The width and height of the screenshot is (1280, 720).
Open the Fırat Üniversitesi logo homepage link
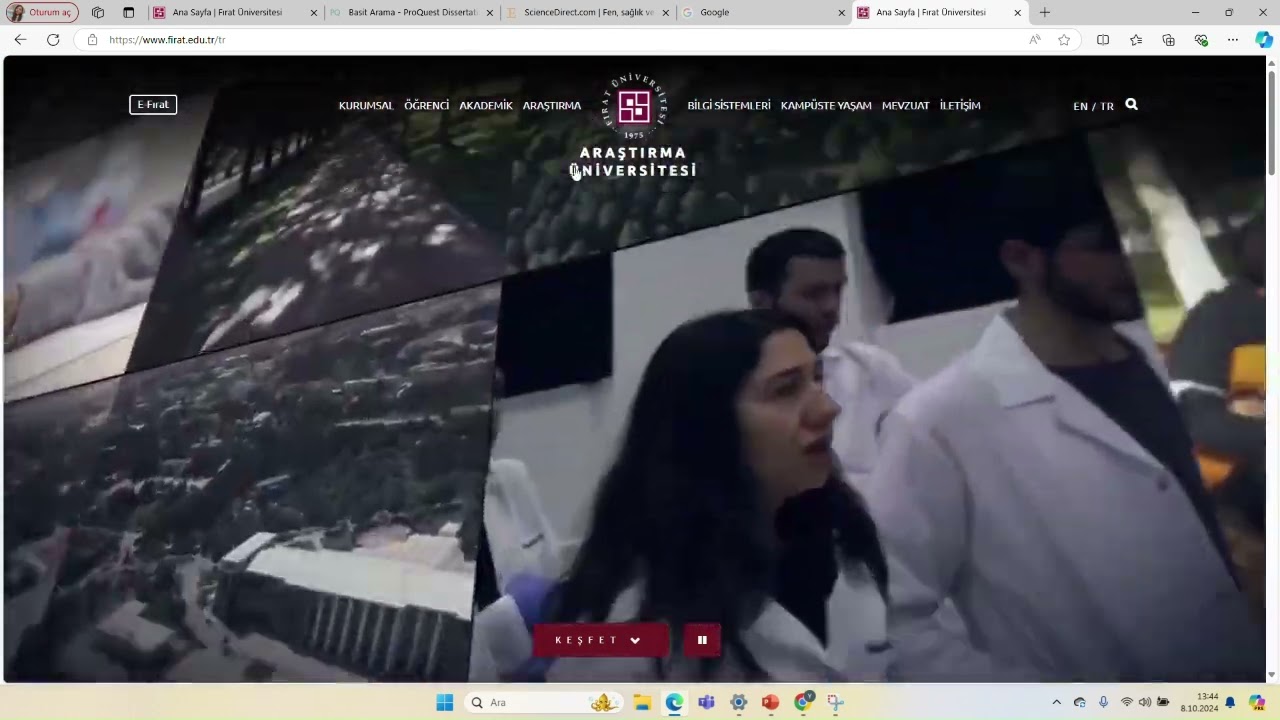pos(634,106)
